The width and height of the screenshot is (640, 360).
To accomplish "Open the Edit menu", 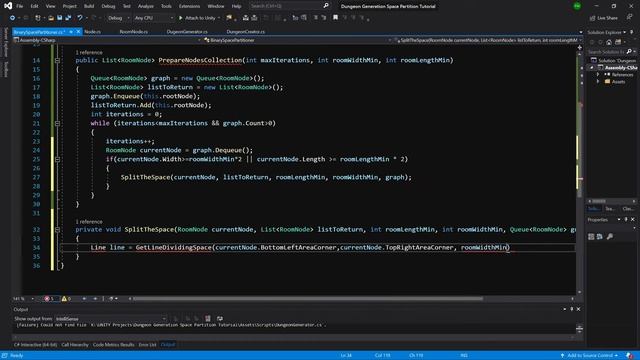I will coord(34,6).
